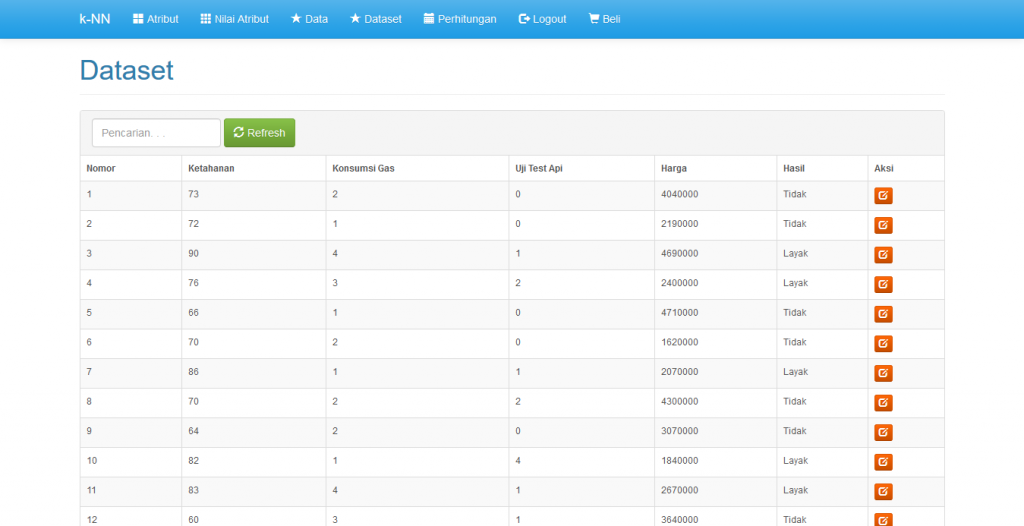Click ketahanan value 86 in row 7

(x=193, y=372)
